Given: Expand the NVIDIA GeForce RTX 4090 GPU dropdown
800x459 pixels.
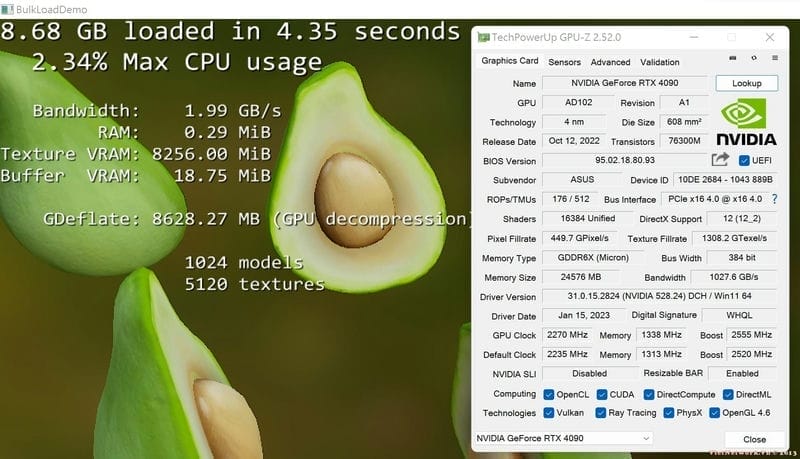Looking at the screenshot, I should (x=645, y=438).
